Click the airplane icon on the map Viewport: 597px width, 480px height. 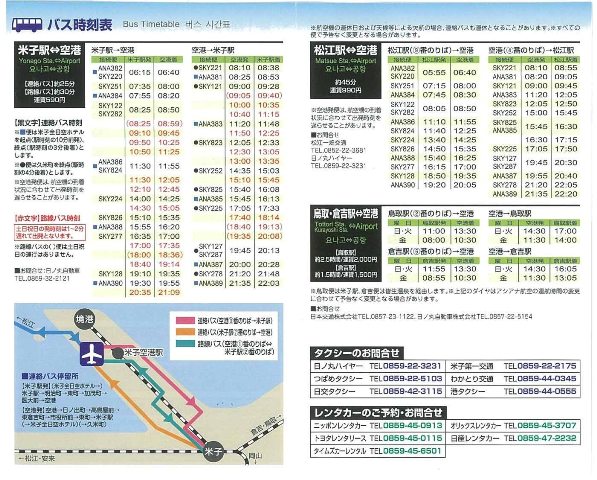pyautogui.click(x=92, y=354)
